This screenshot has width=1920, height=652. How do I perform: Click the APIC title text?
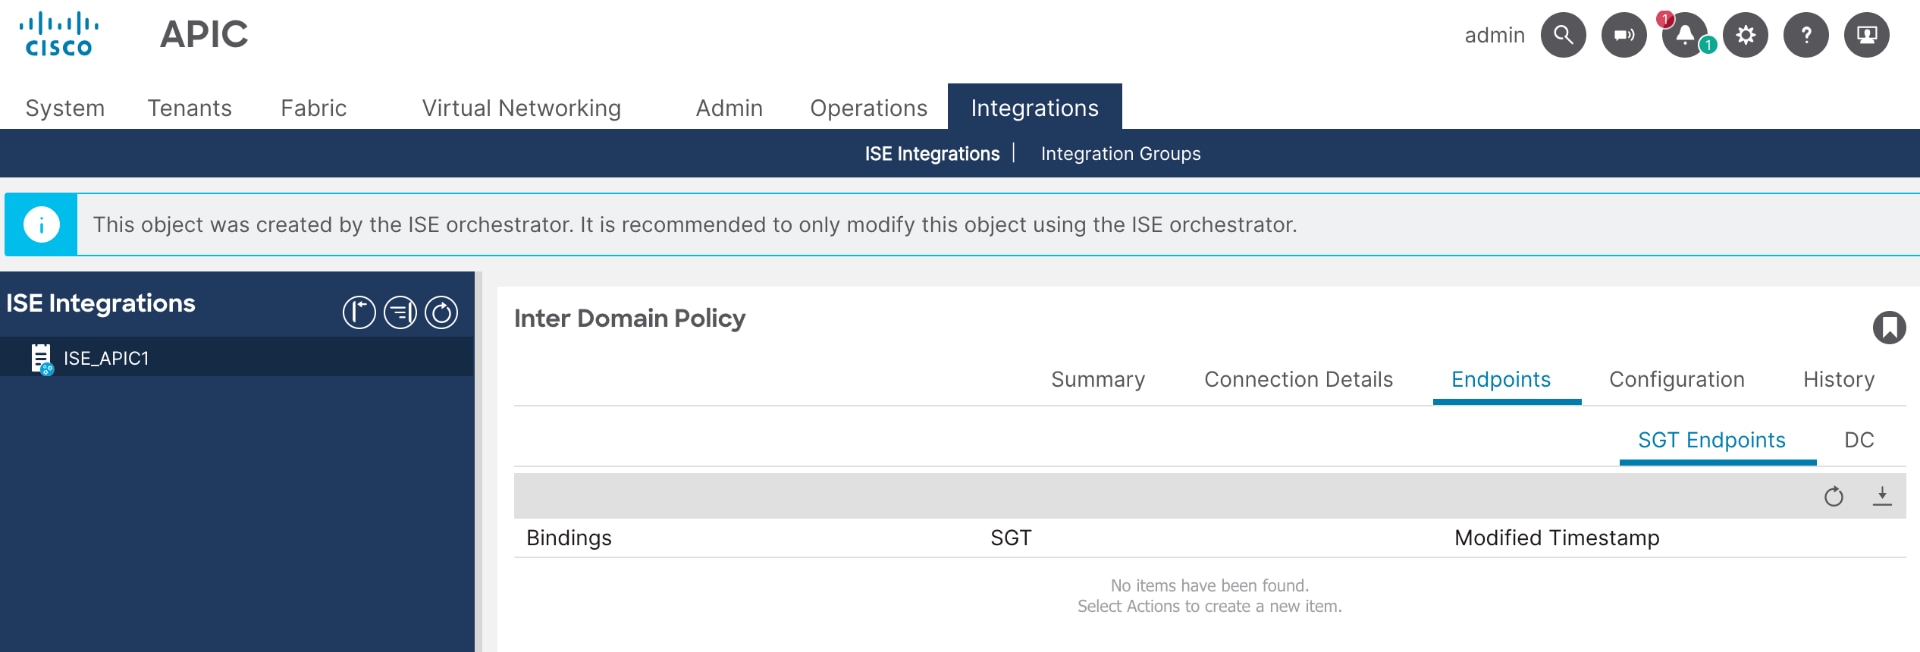tap(204, 34)
